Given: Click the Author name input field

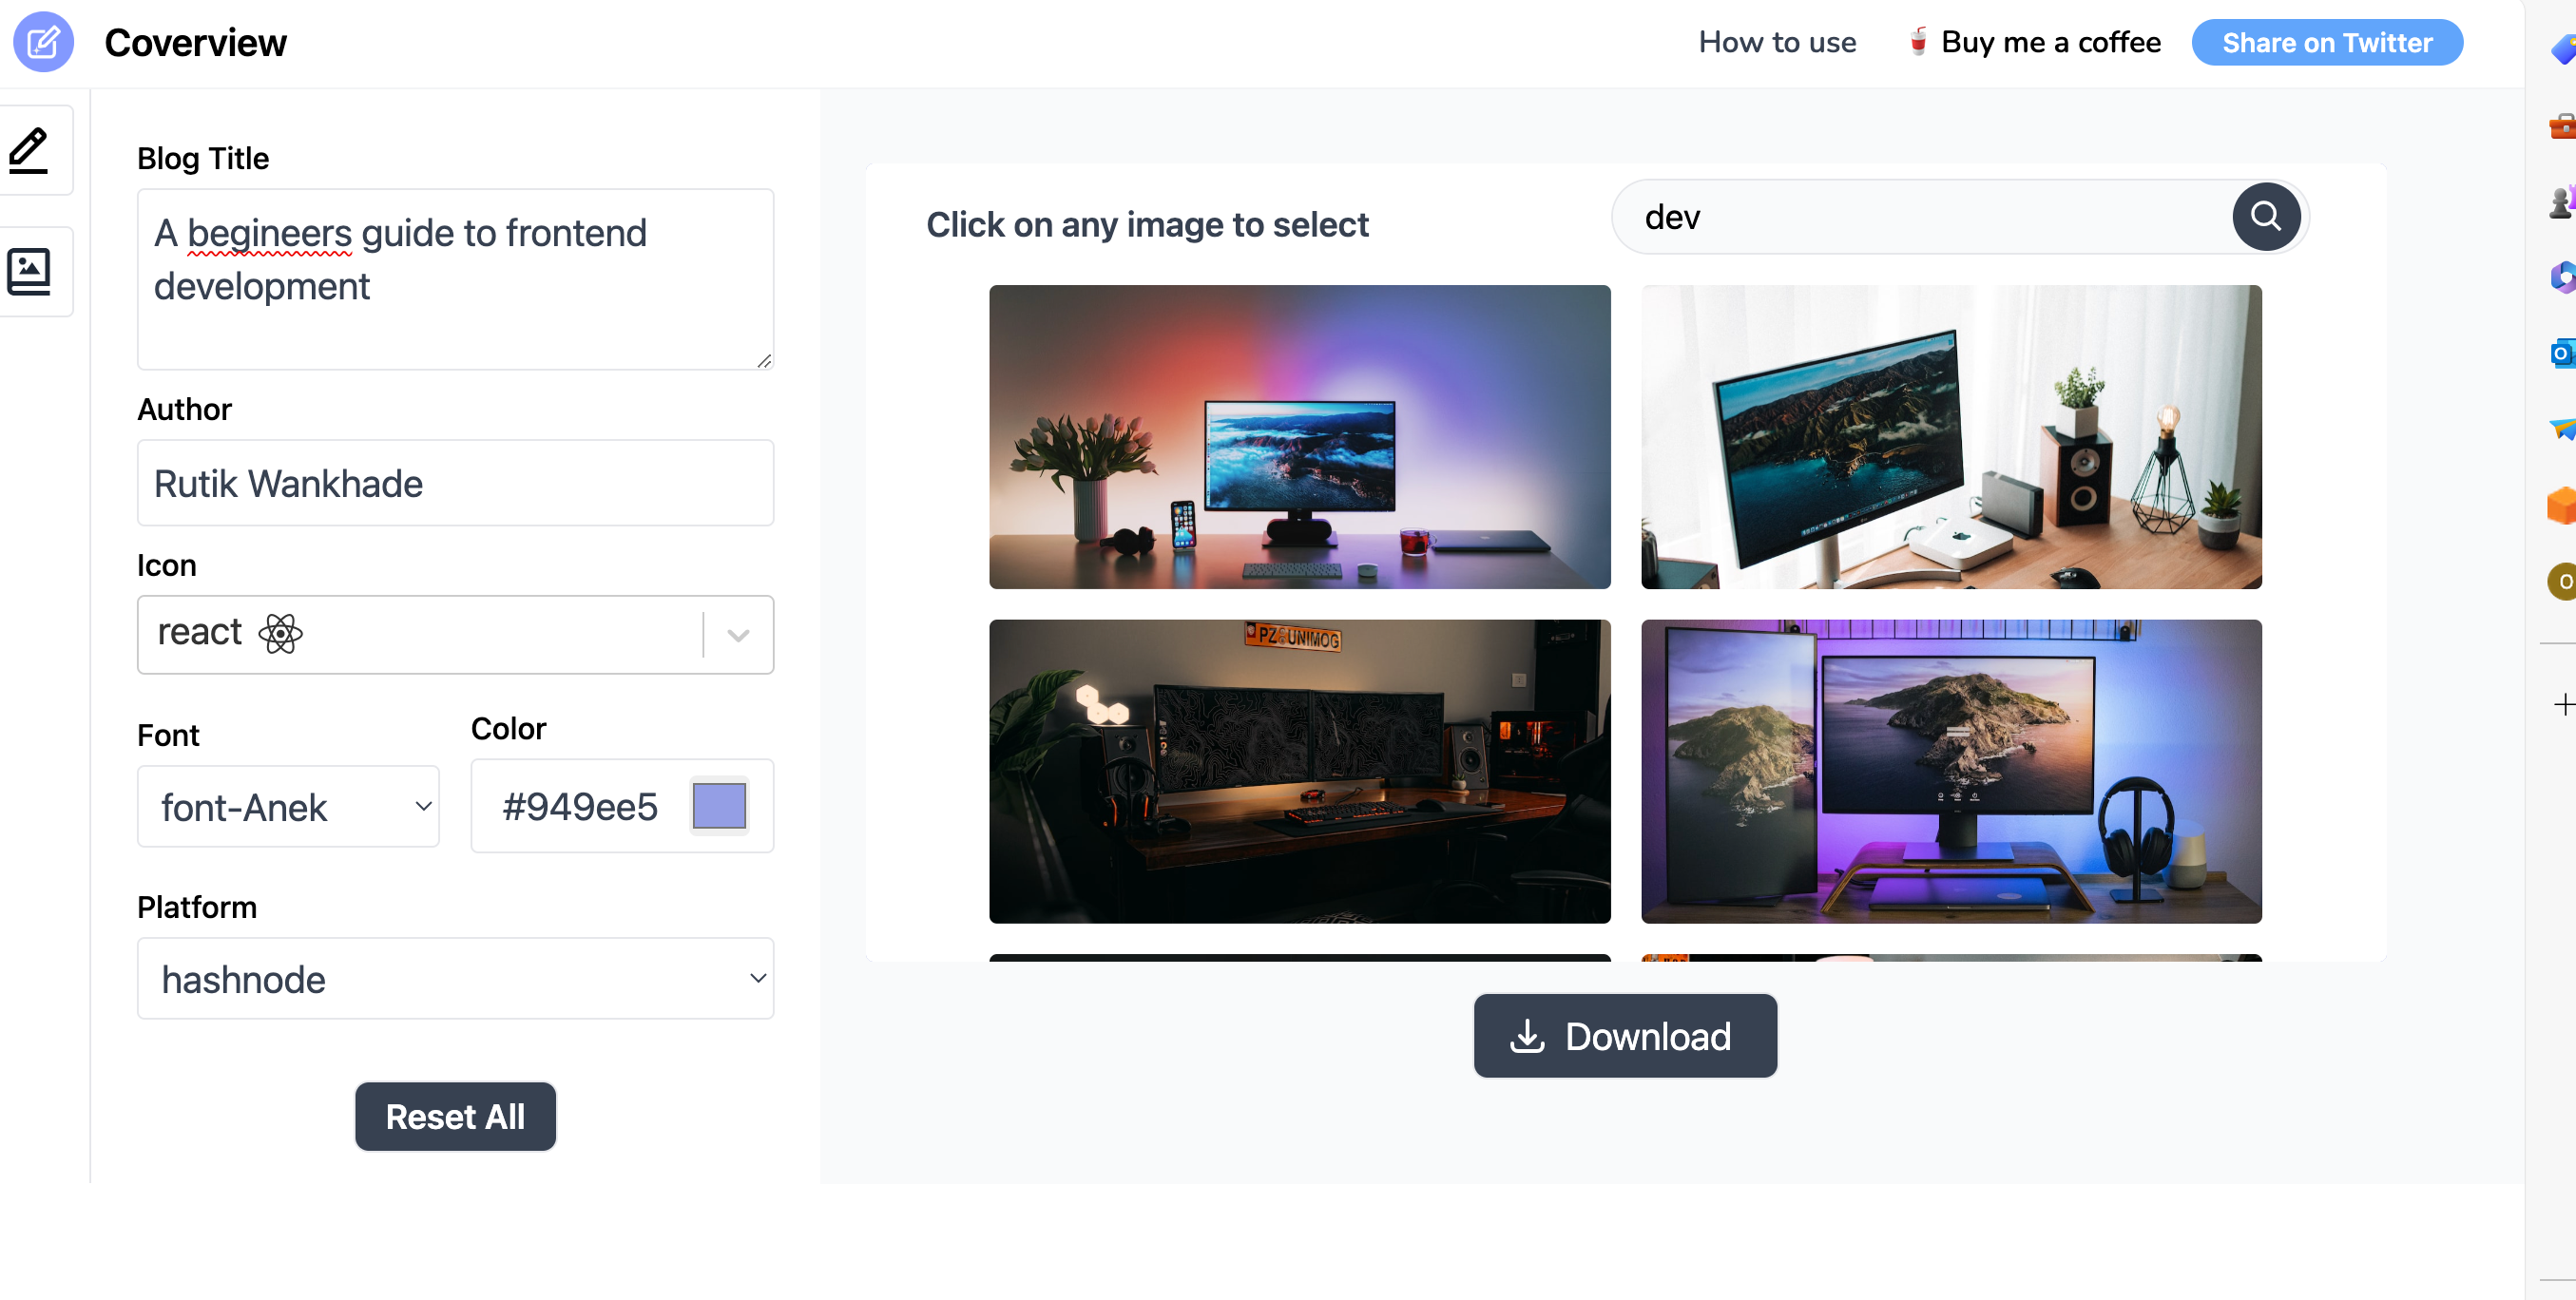Looking at the screenshot, I should 456,485.
